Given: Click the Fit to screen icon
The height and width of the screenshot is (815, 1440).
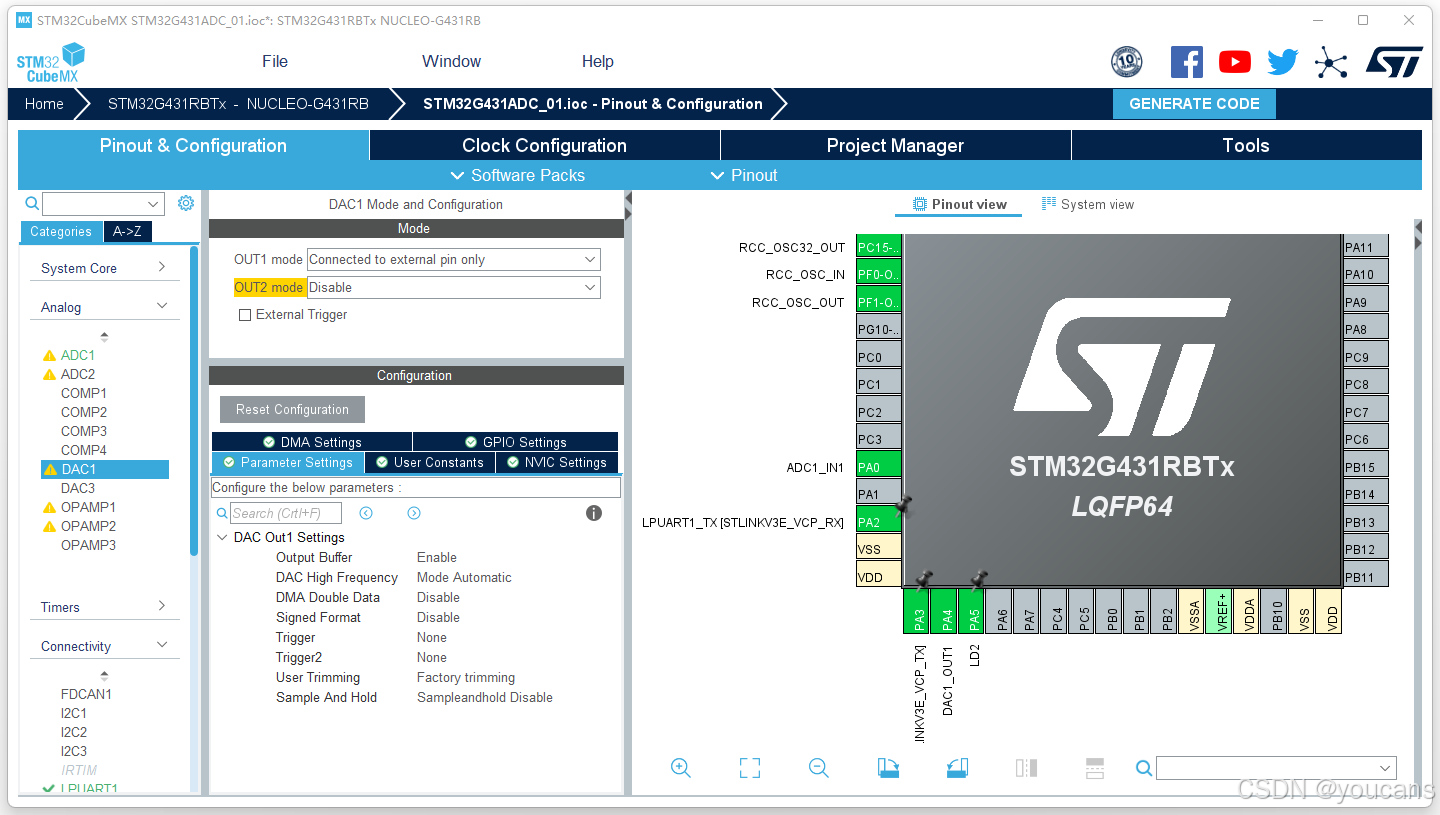Looking at the screenshot, I should click(750, 768).
